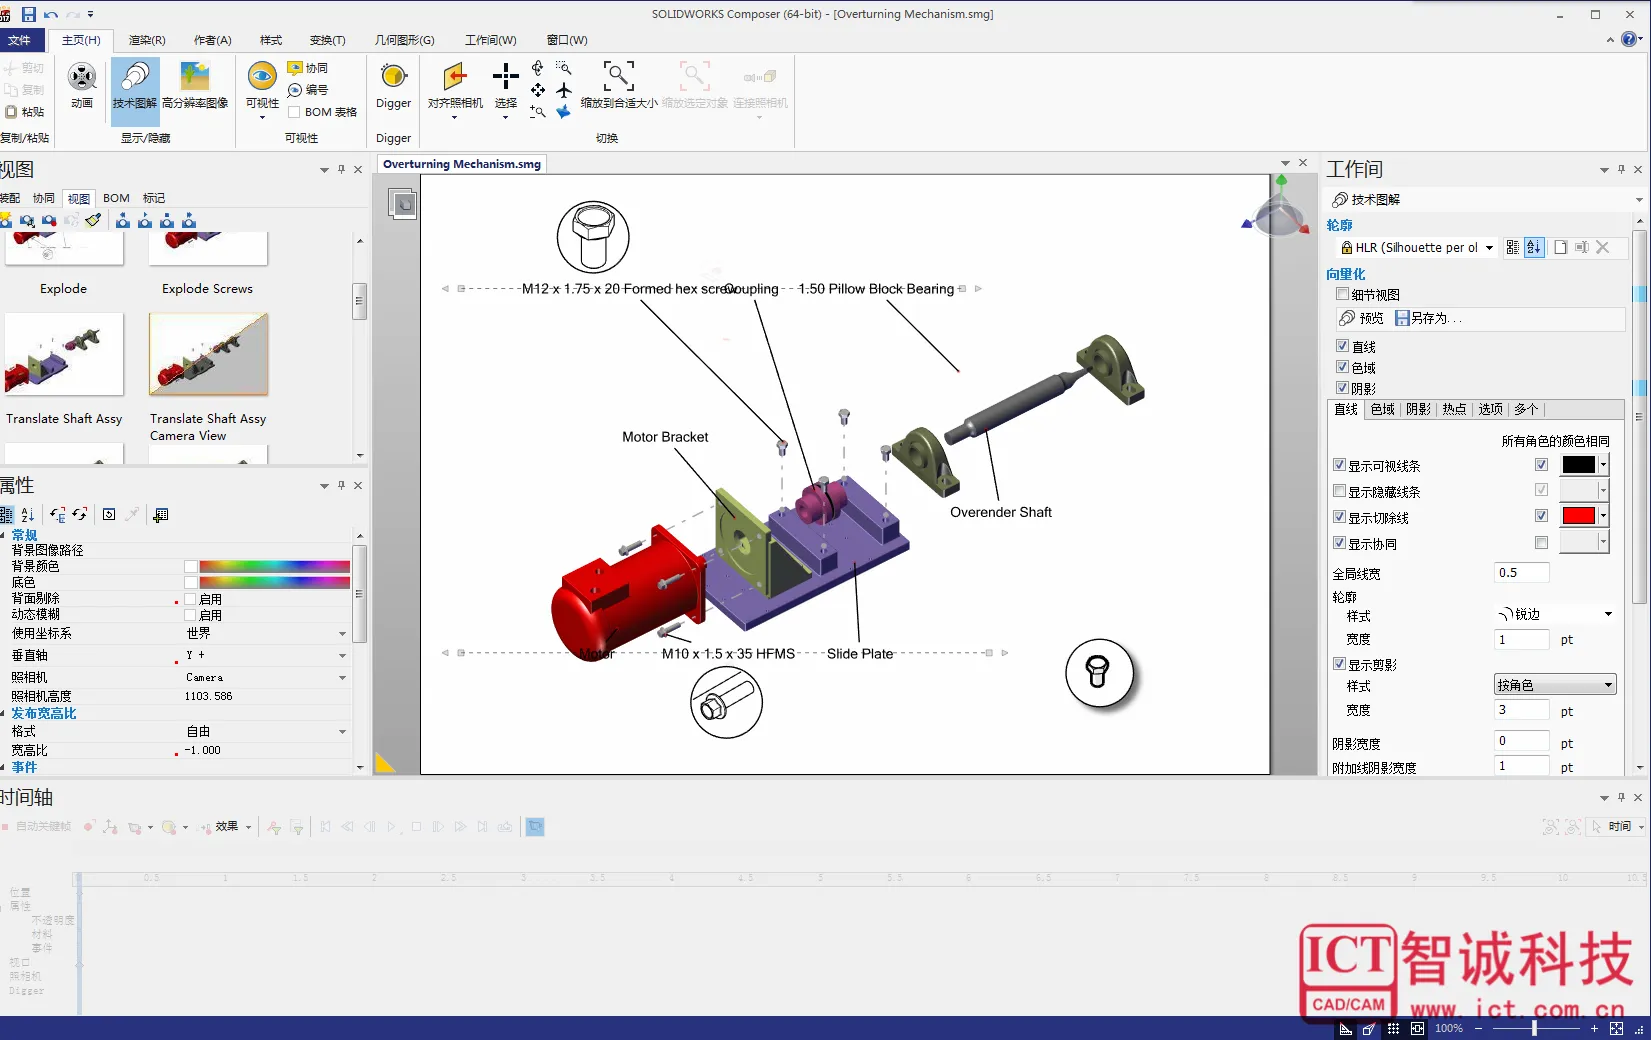Open the 照相机 Camera dropdown
The width and height of the screenshot is (1651, 1040).
click(x=267, y=677)
